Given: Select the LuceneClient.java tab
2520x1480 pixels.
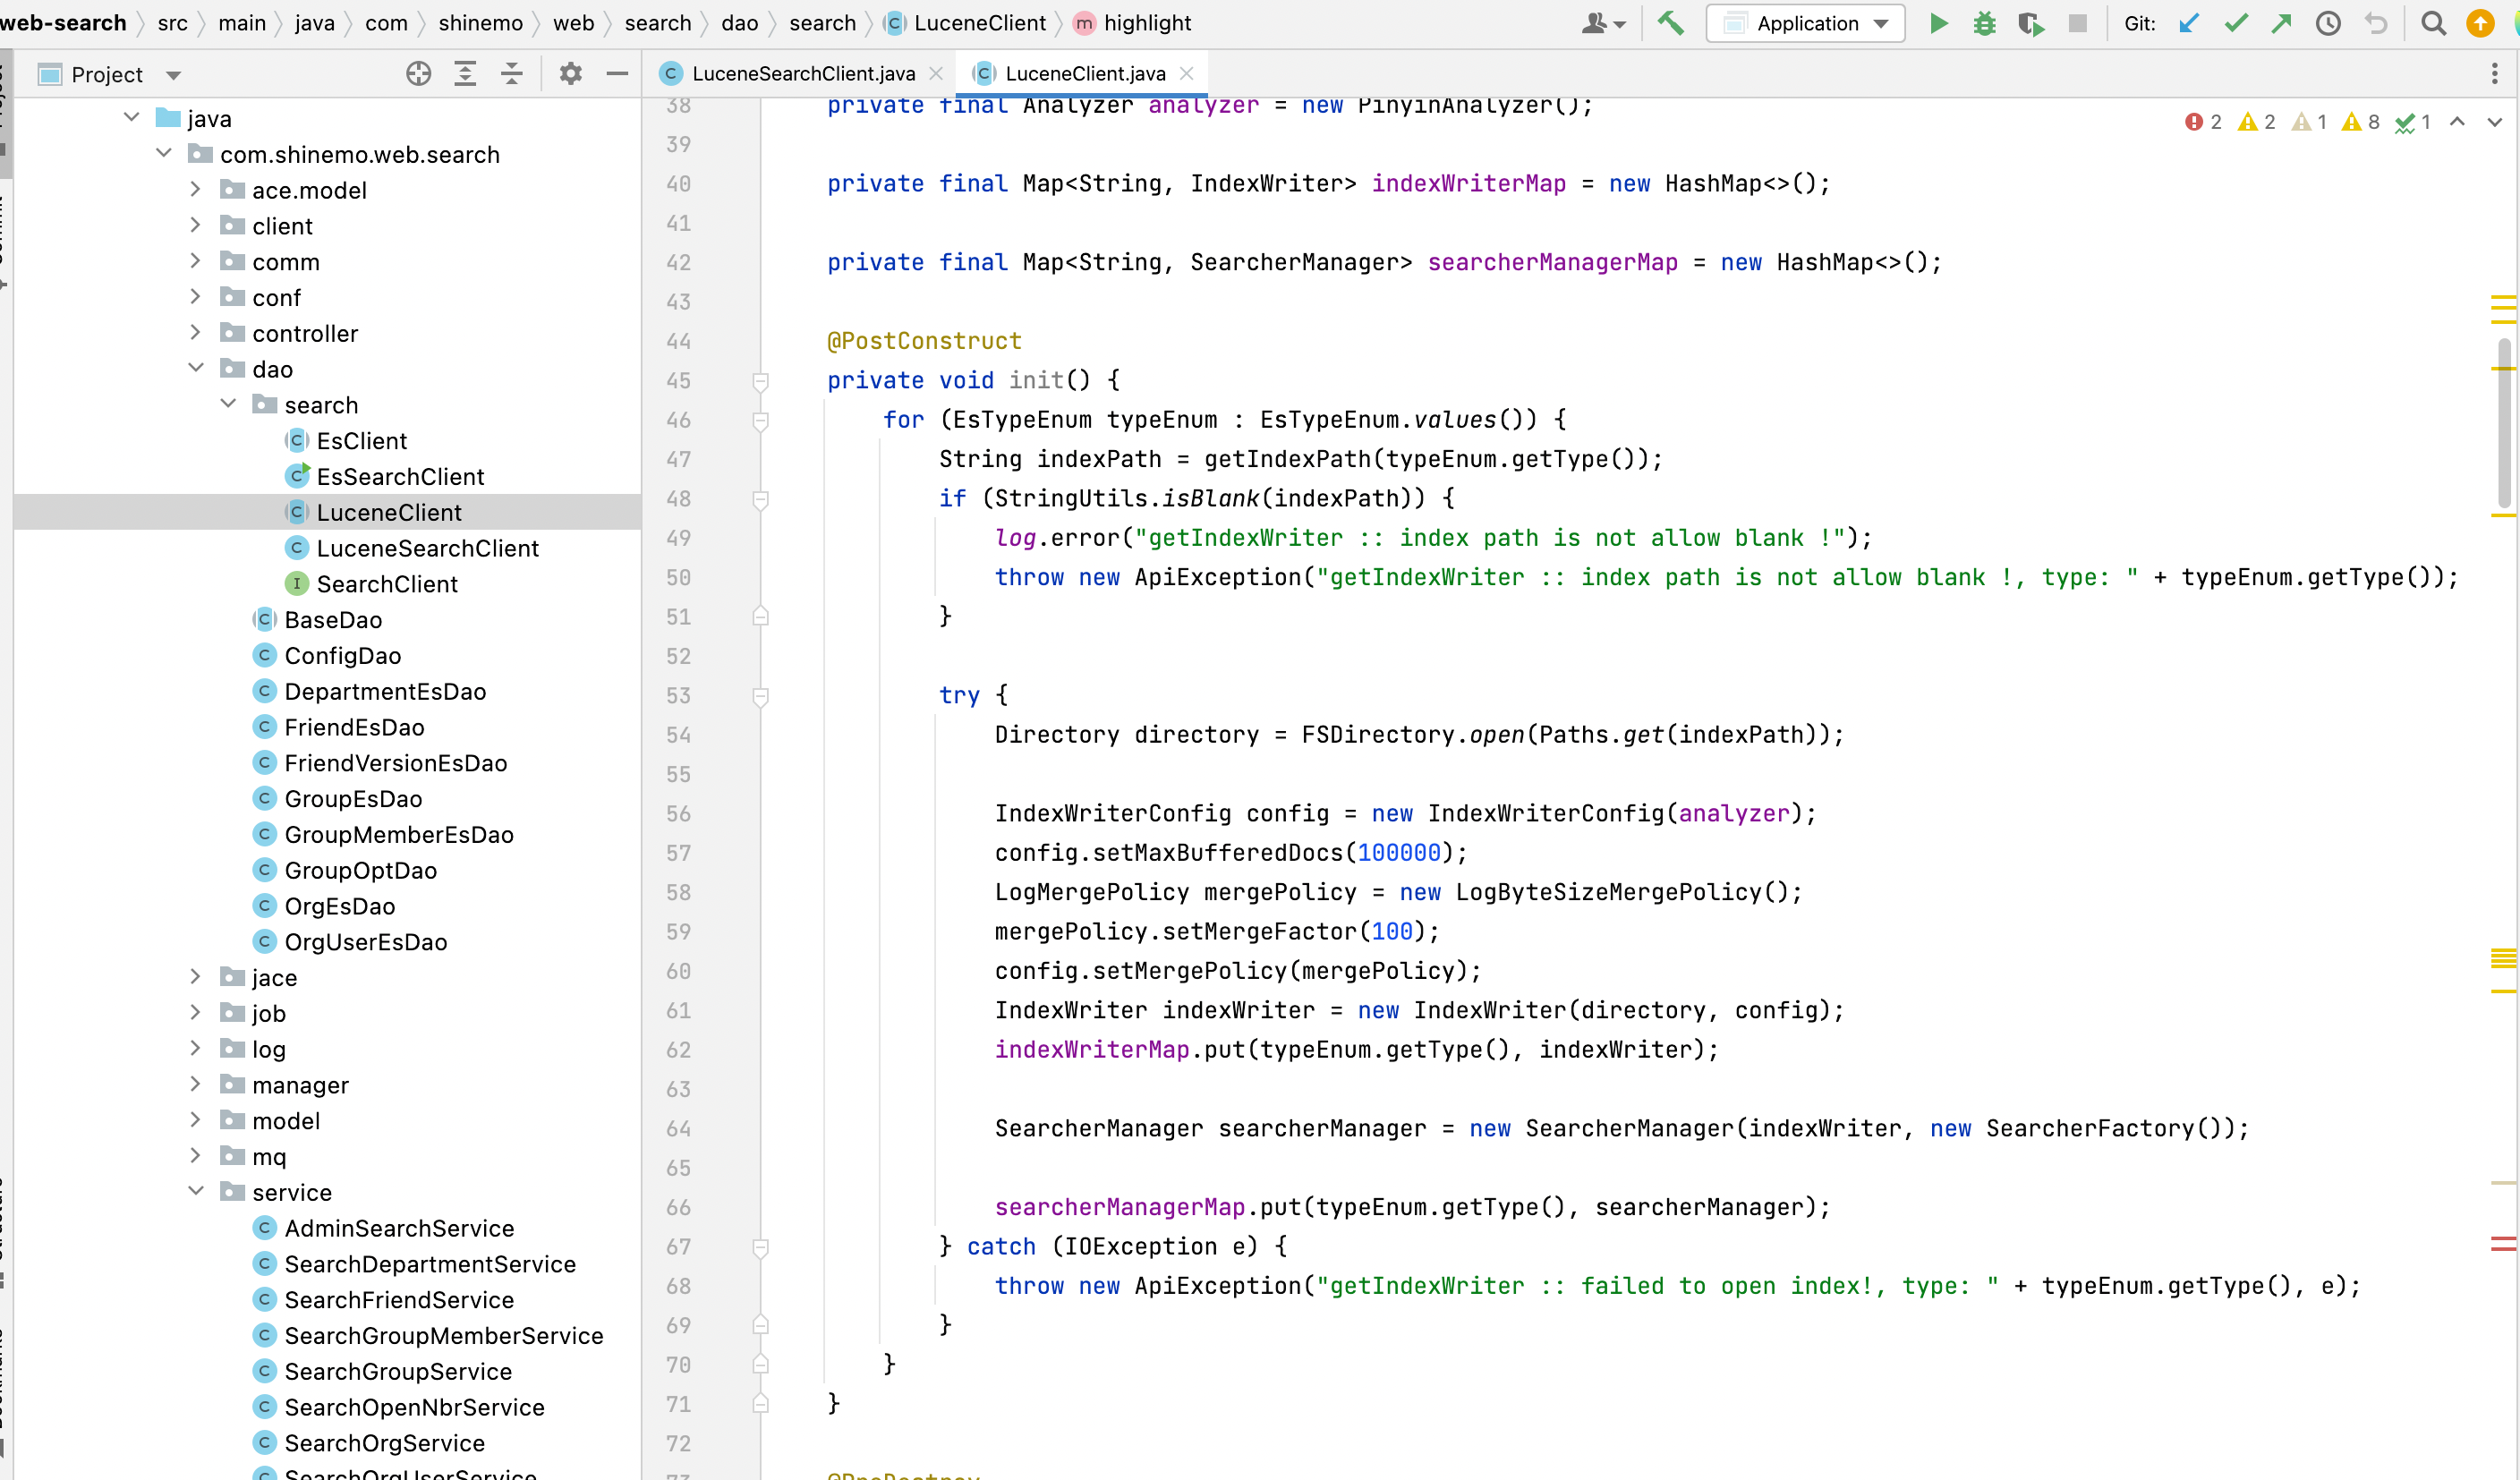Looking at the screenshot, I should click(x=1077, y=74).
